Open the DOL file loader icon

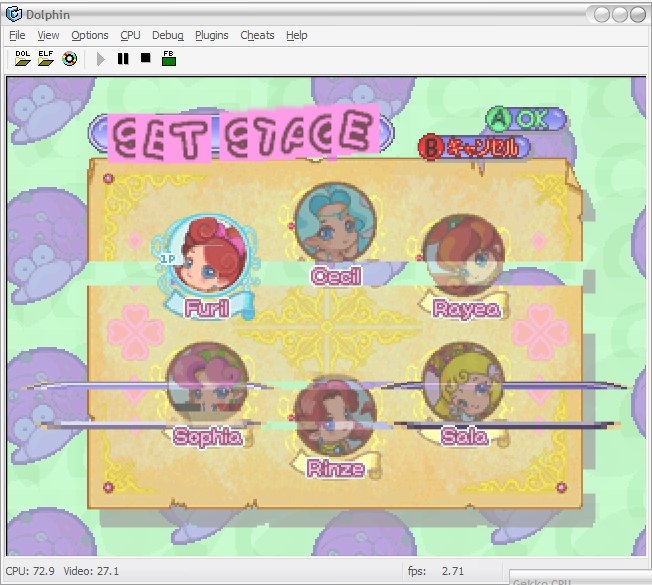[x=23, y=58]
